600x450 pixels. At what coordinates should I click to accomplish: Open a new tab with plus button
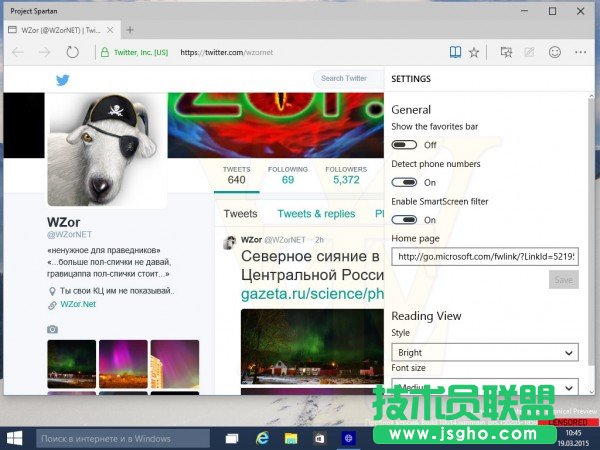pos(130,30)
